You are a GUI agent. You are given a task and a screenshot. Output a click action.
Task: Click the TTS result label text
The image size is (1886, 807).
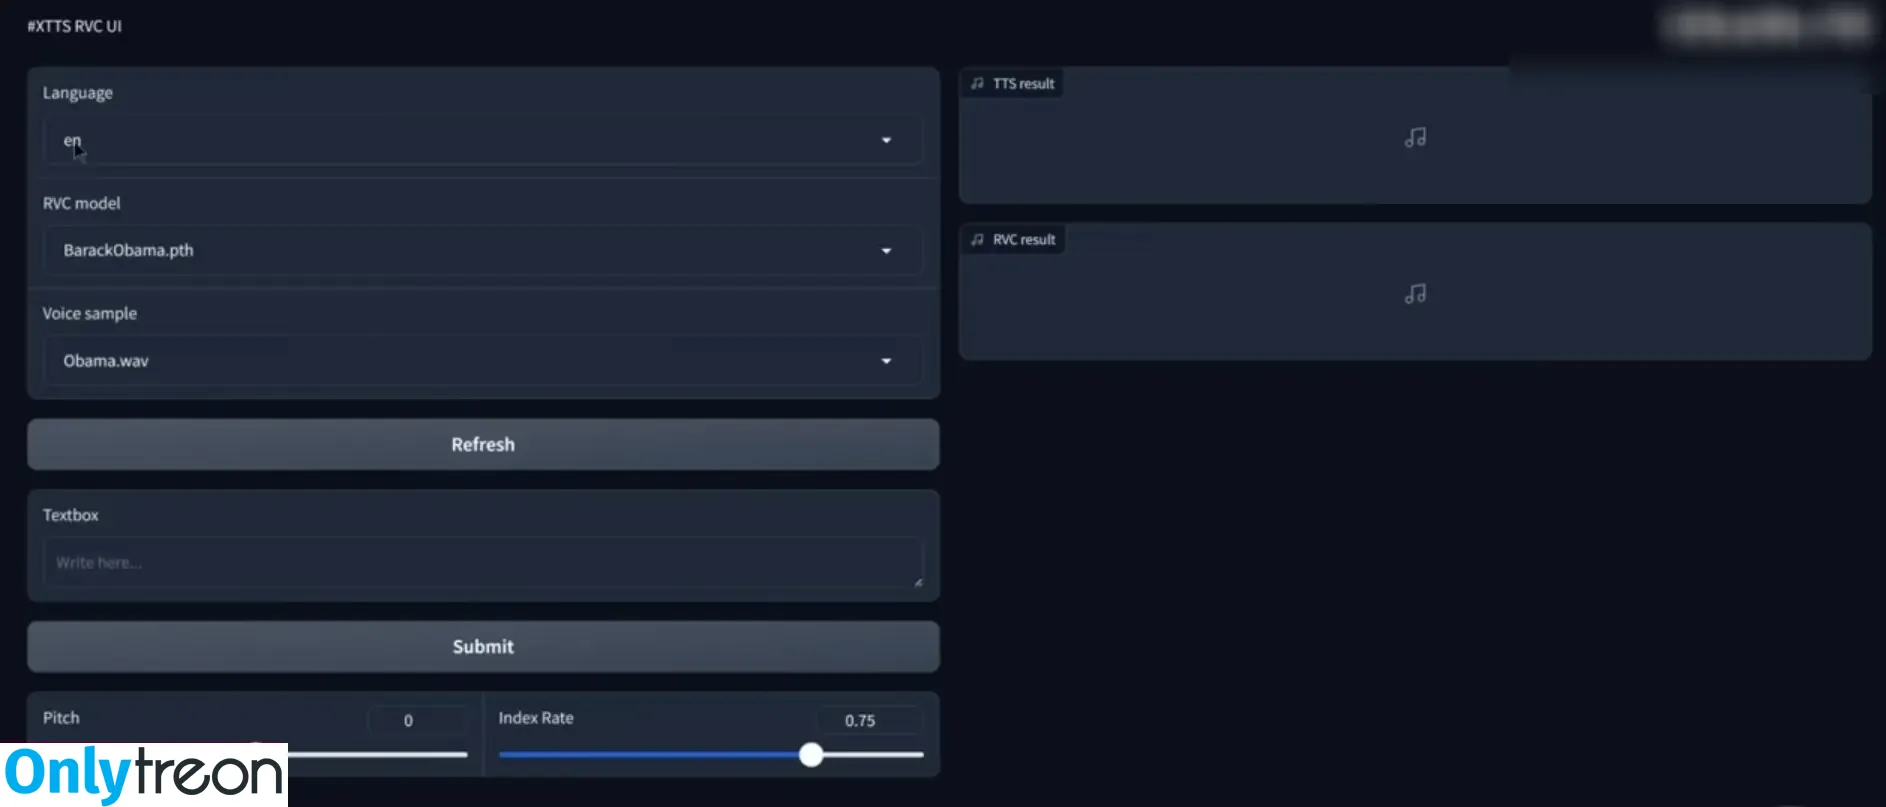(1024, 84)
